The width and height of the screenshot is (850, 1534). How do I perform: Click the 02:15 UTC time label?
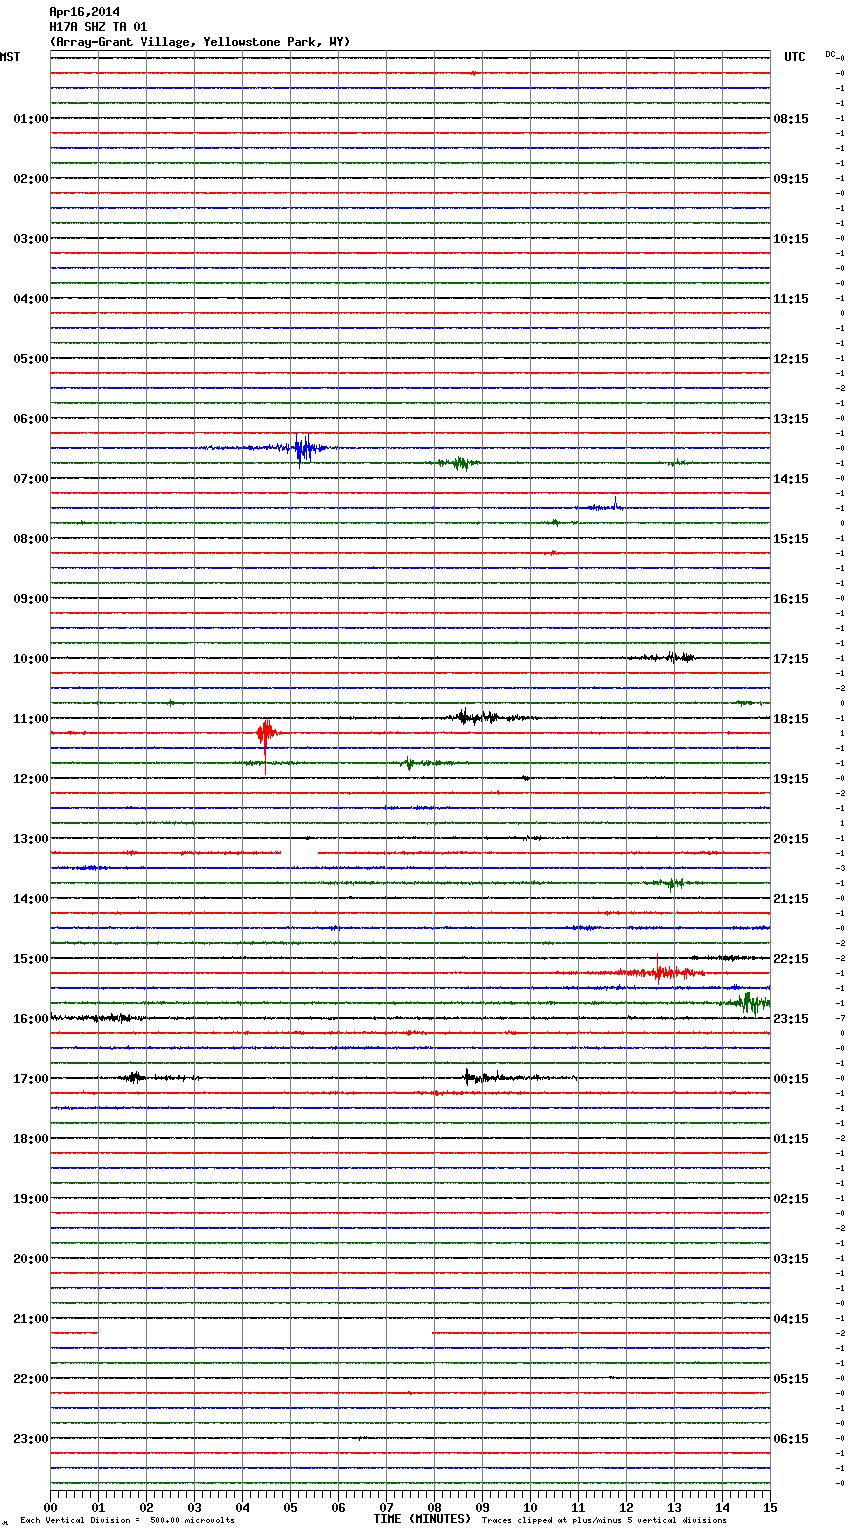[791, 1199]
